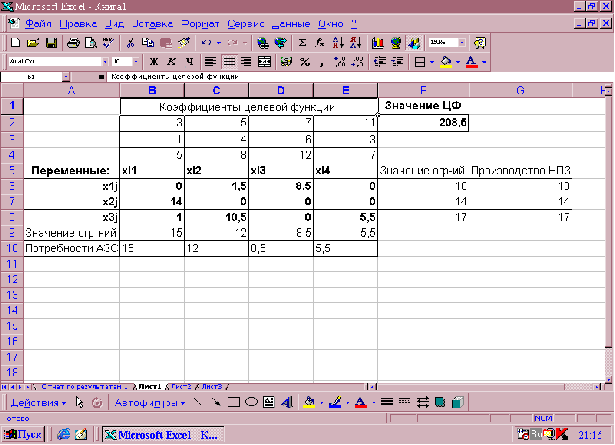Decrease decimal places
Screen dimensions: 615x445
tap(357, 62)
